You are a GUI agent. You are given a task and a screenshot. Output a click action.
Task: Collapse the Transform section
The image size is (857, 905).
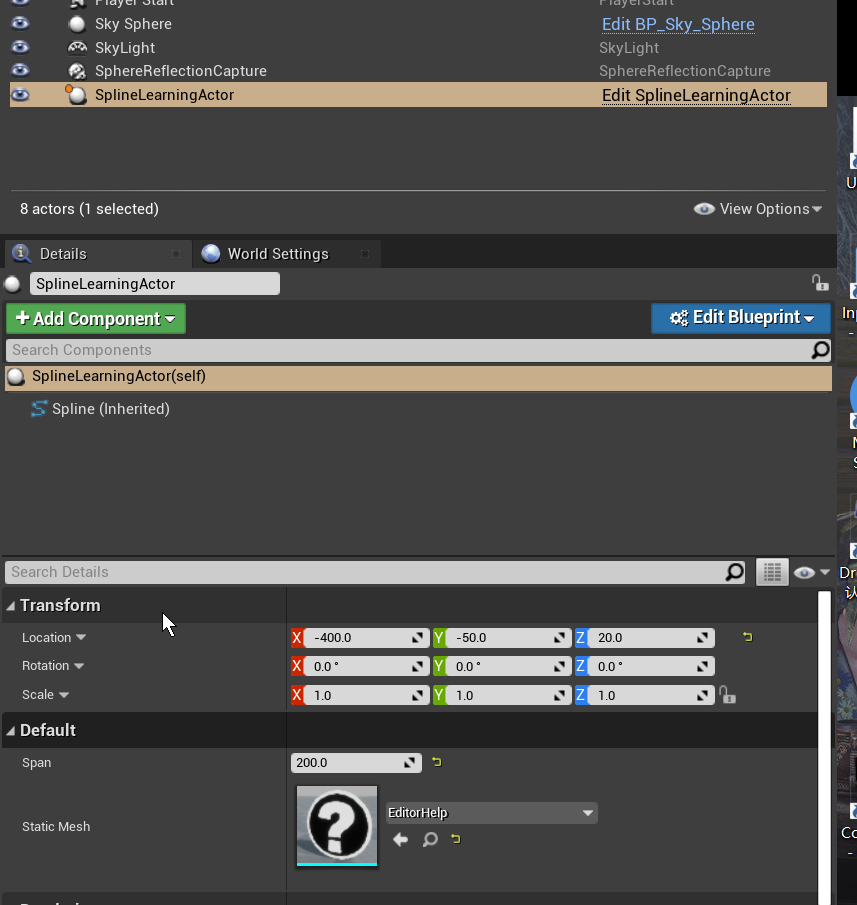(x=10, y=605)
